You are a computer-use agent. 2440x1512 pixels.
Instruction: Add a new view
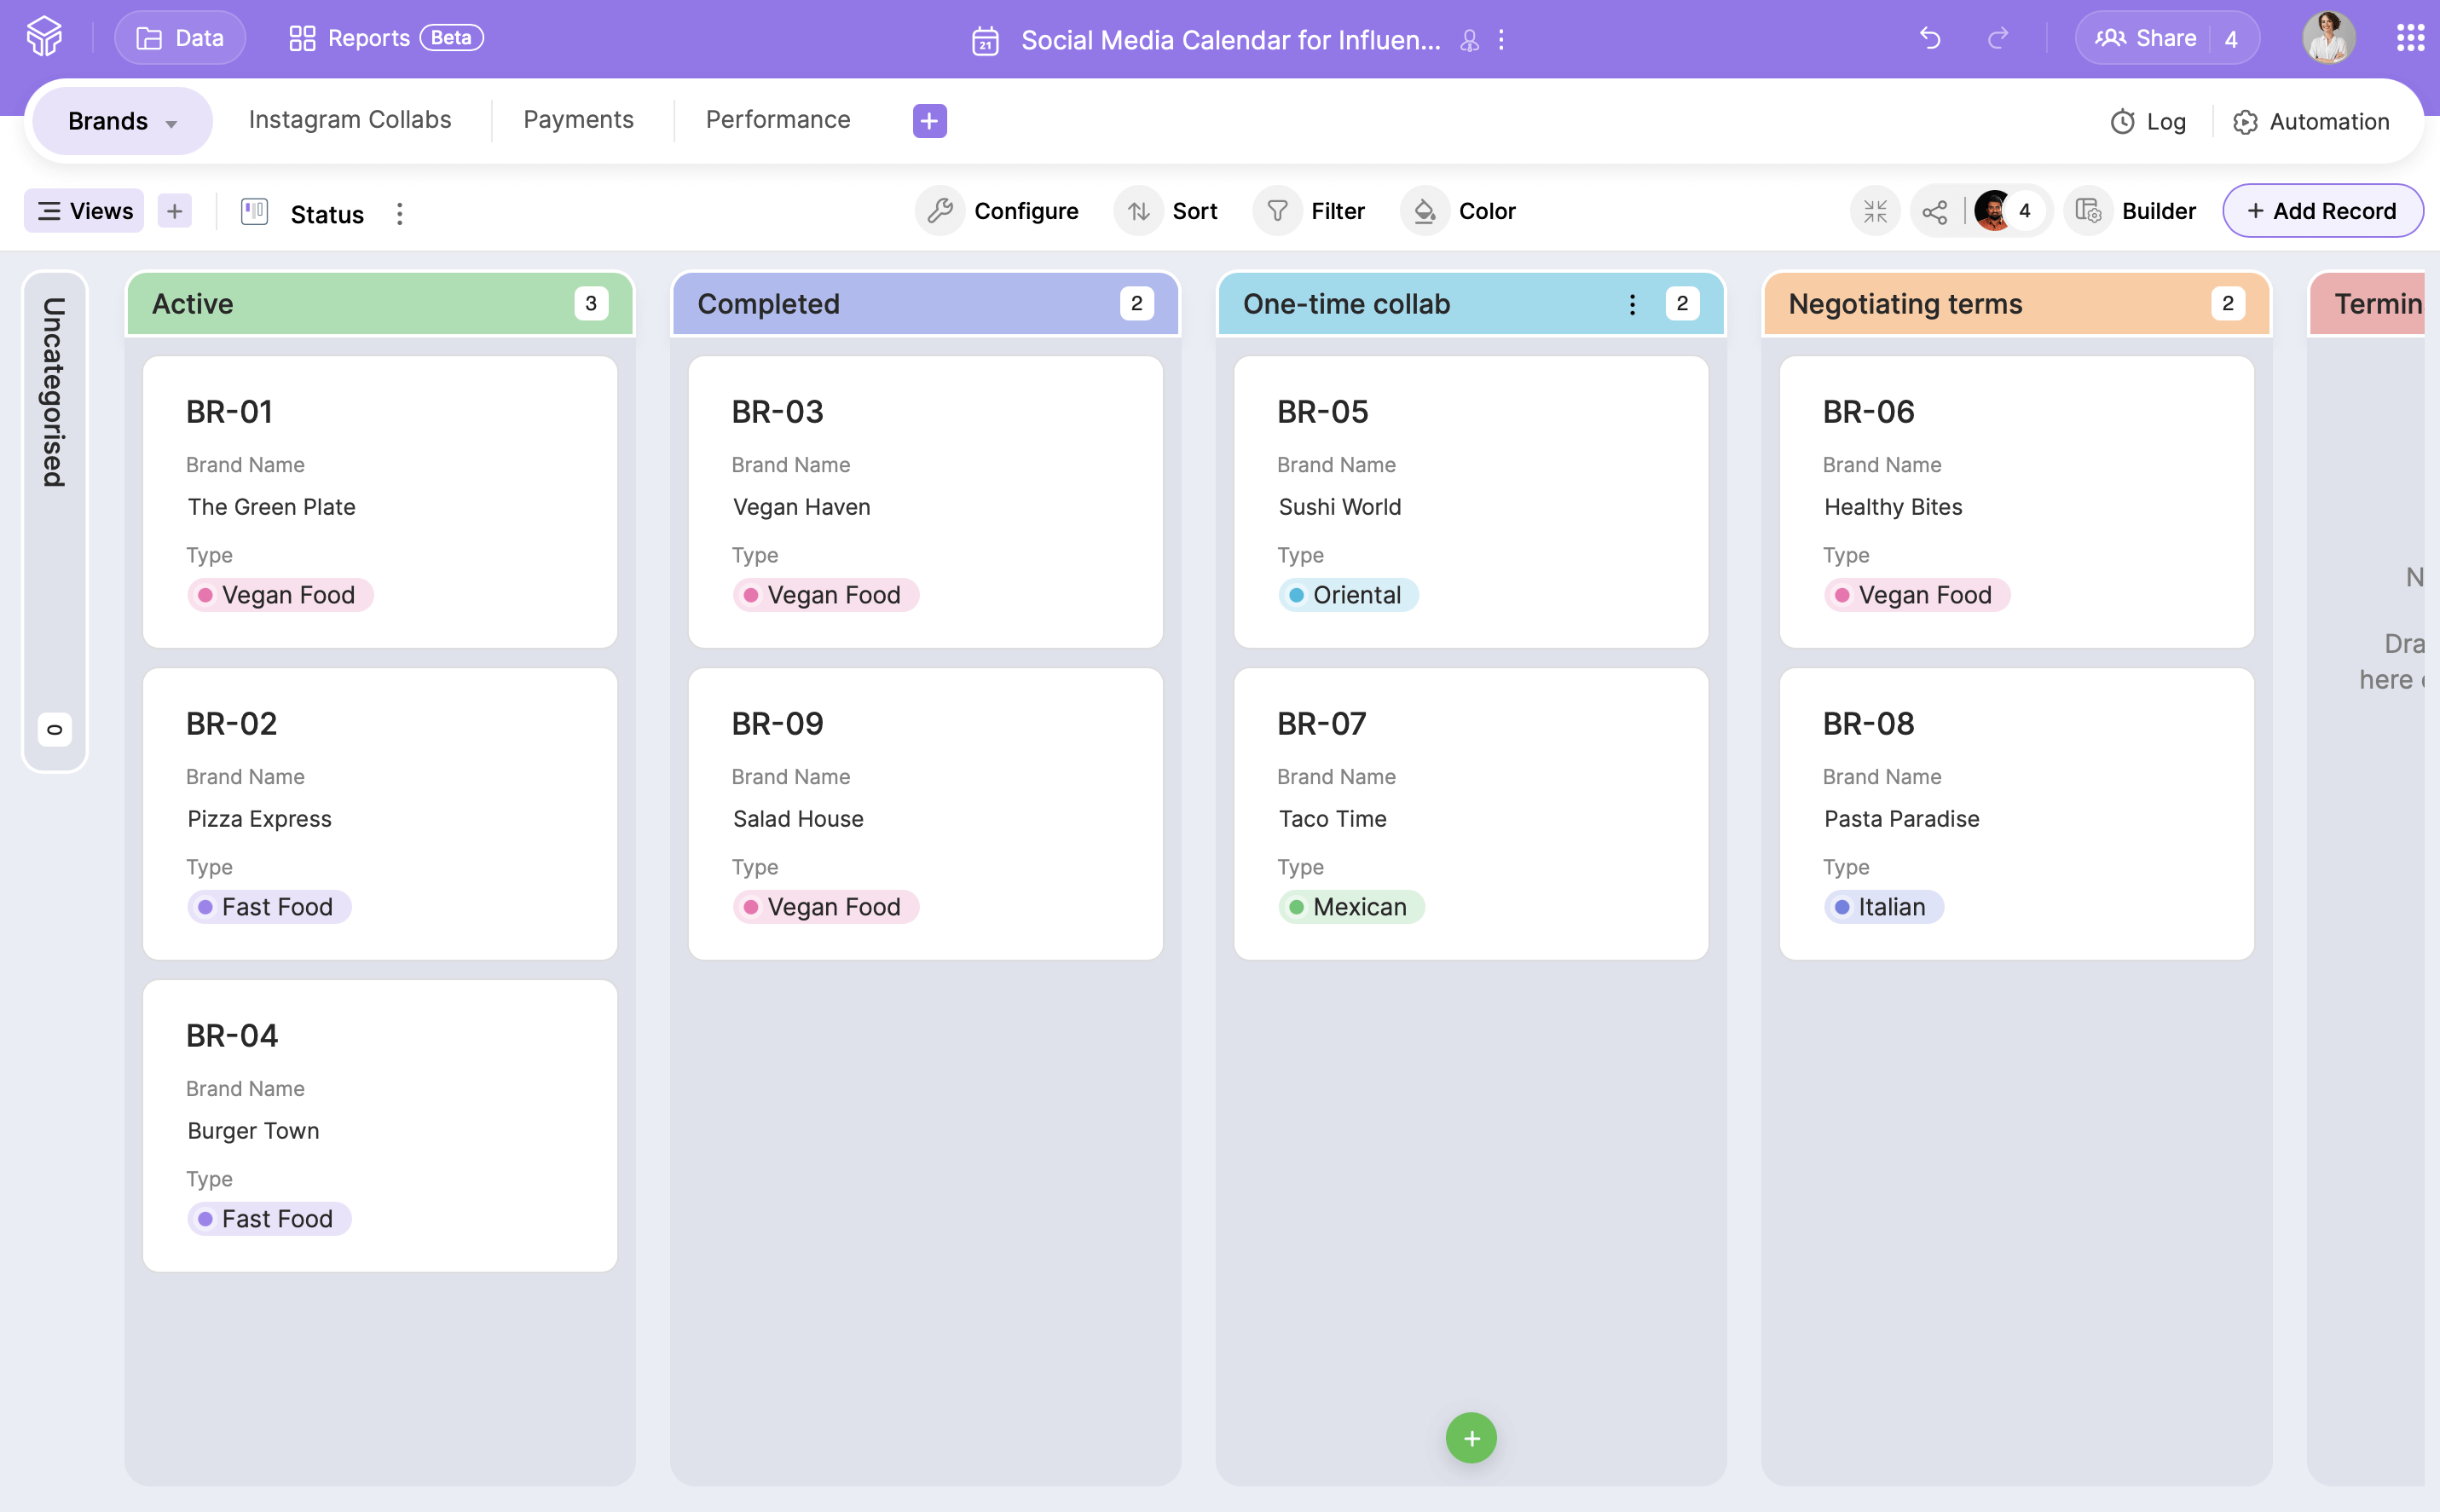click(175, 211)
